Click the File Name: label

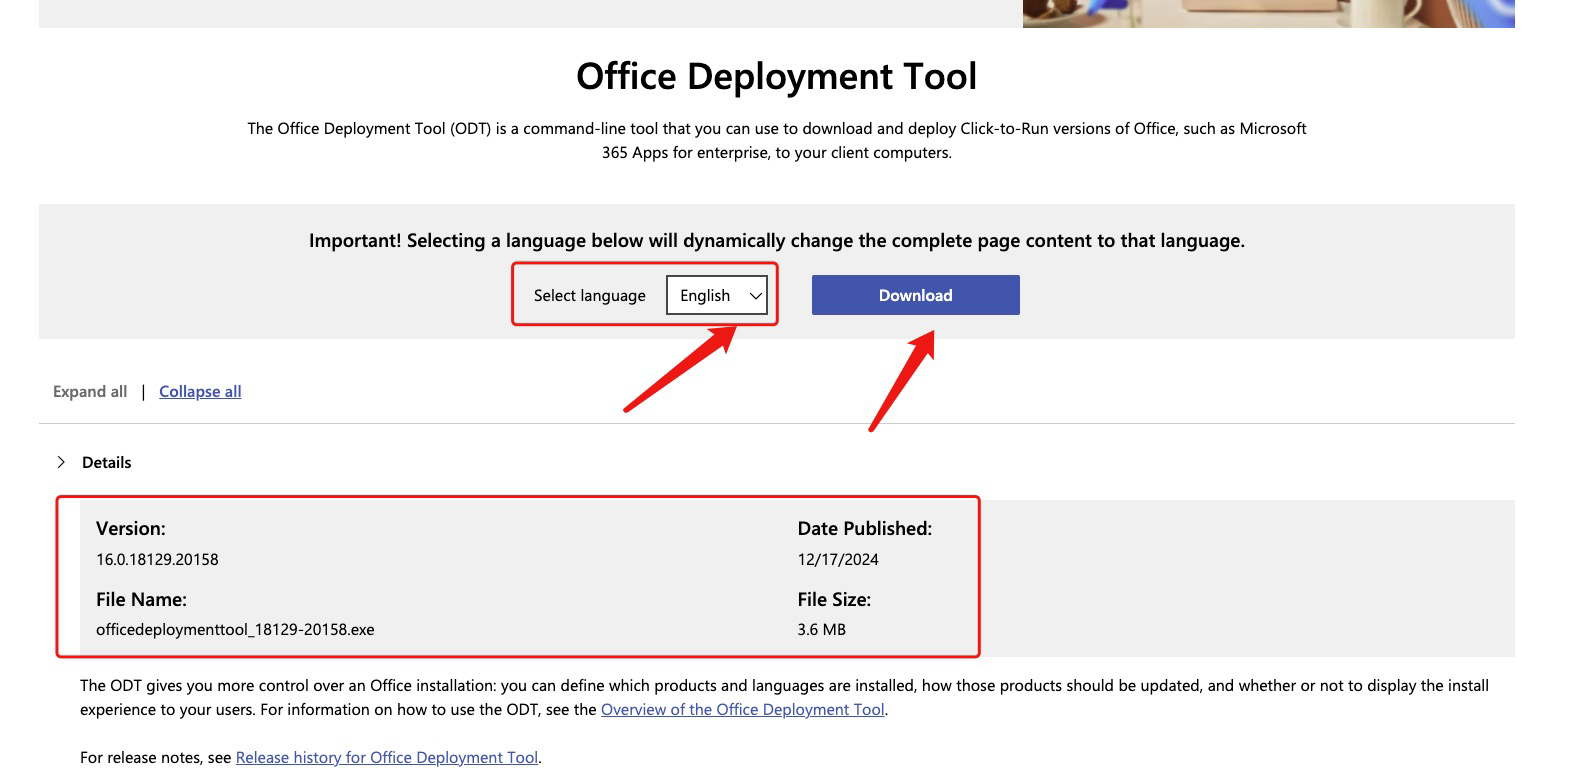[141, 599]
